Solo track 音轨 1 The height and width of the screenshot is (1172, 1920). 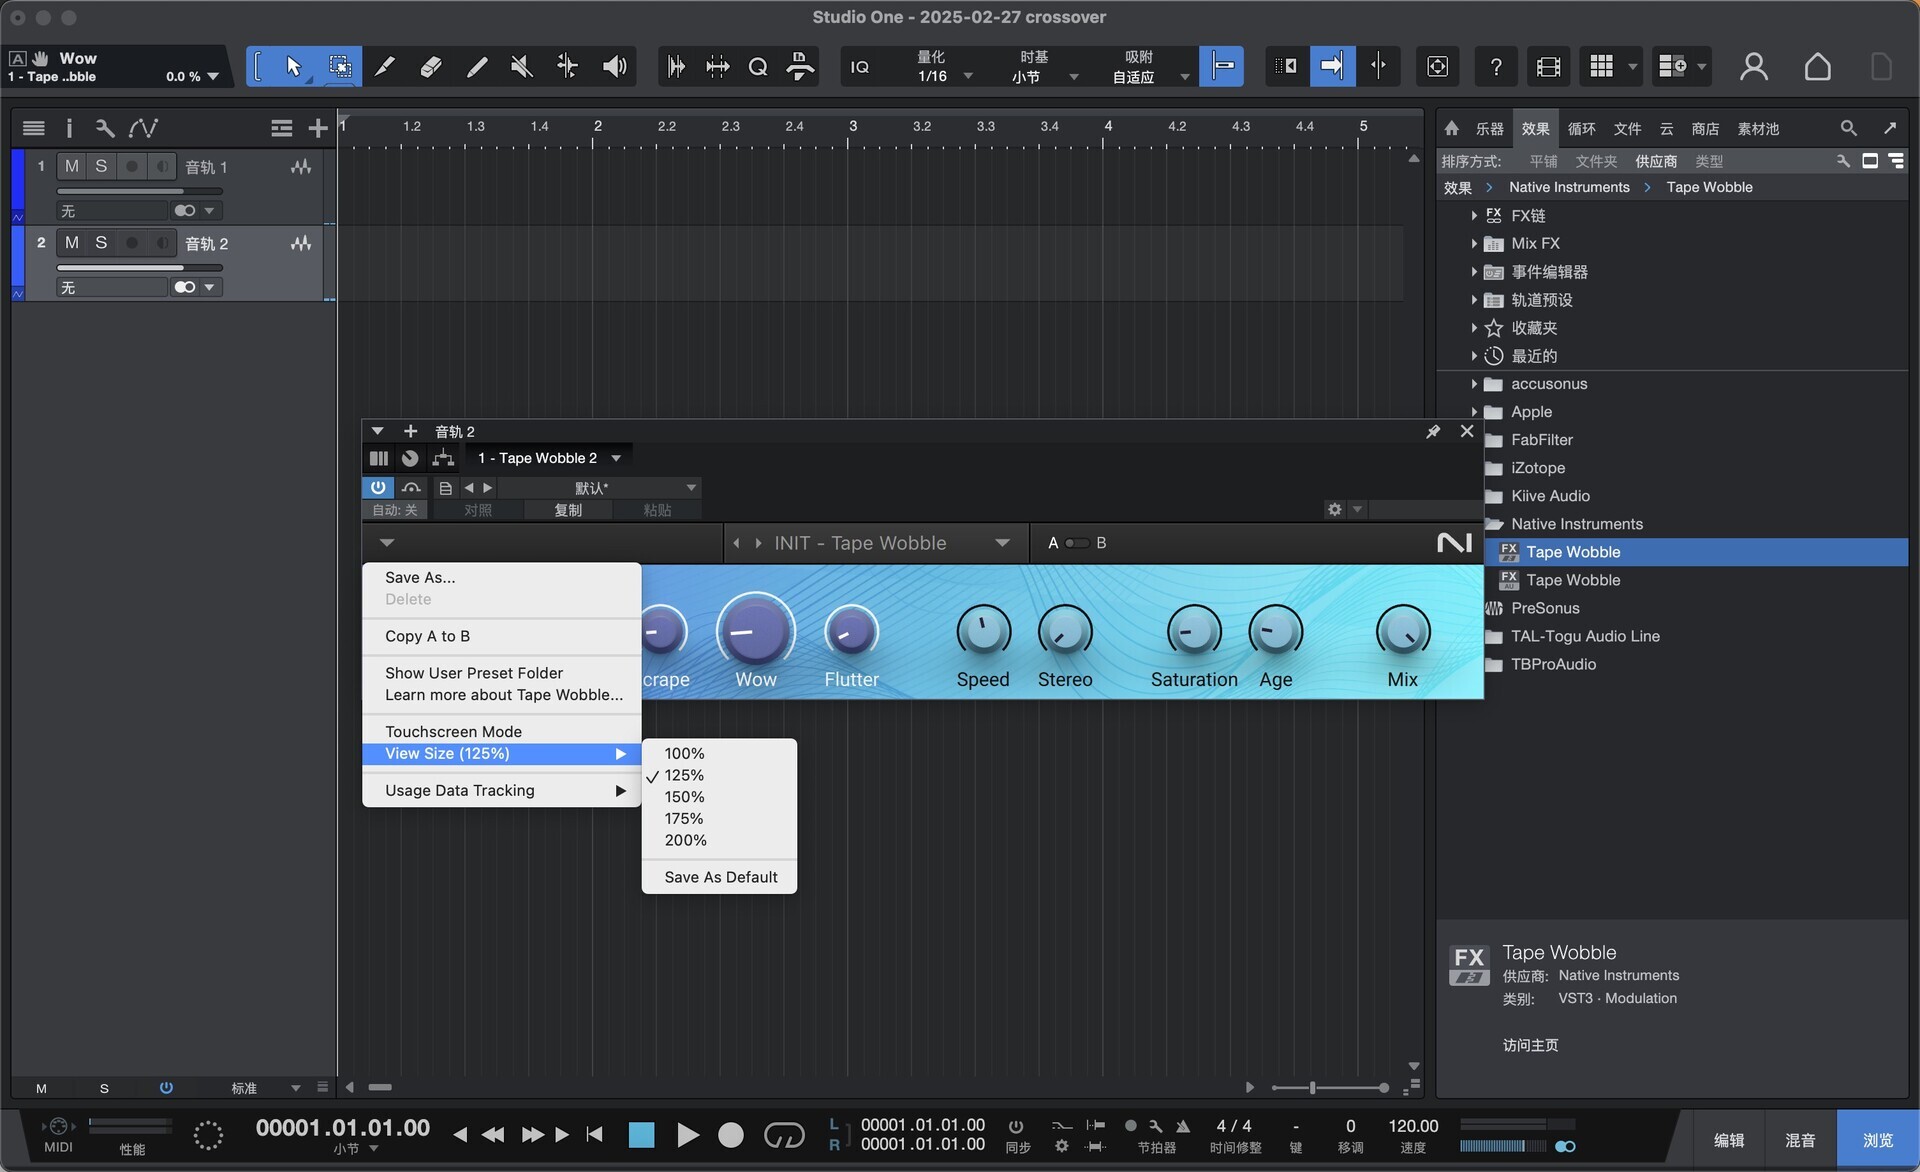tap(101, 166)
